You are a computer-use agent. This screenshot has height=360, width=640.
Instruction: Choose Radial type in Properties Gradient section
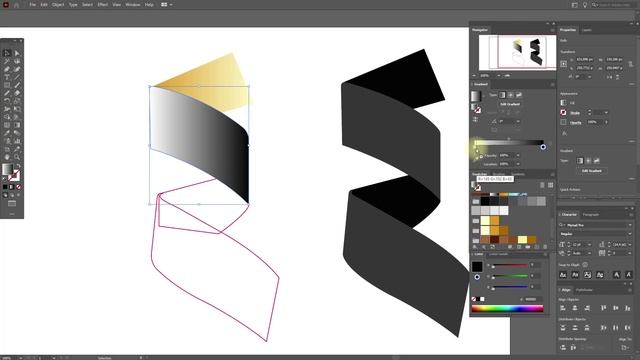(588, 161)
